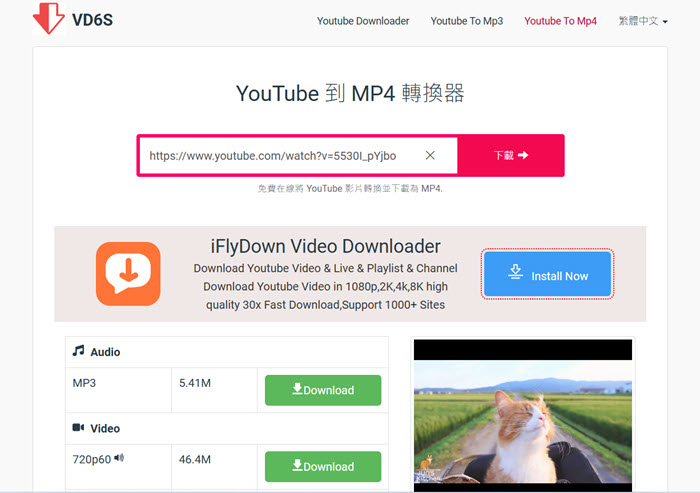Download the MP3 5.41M audio file
700x493 pixels.
pyautogui.click(x=323, y=390)
